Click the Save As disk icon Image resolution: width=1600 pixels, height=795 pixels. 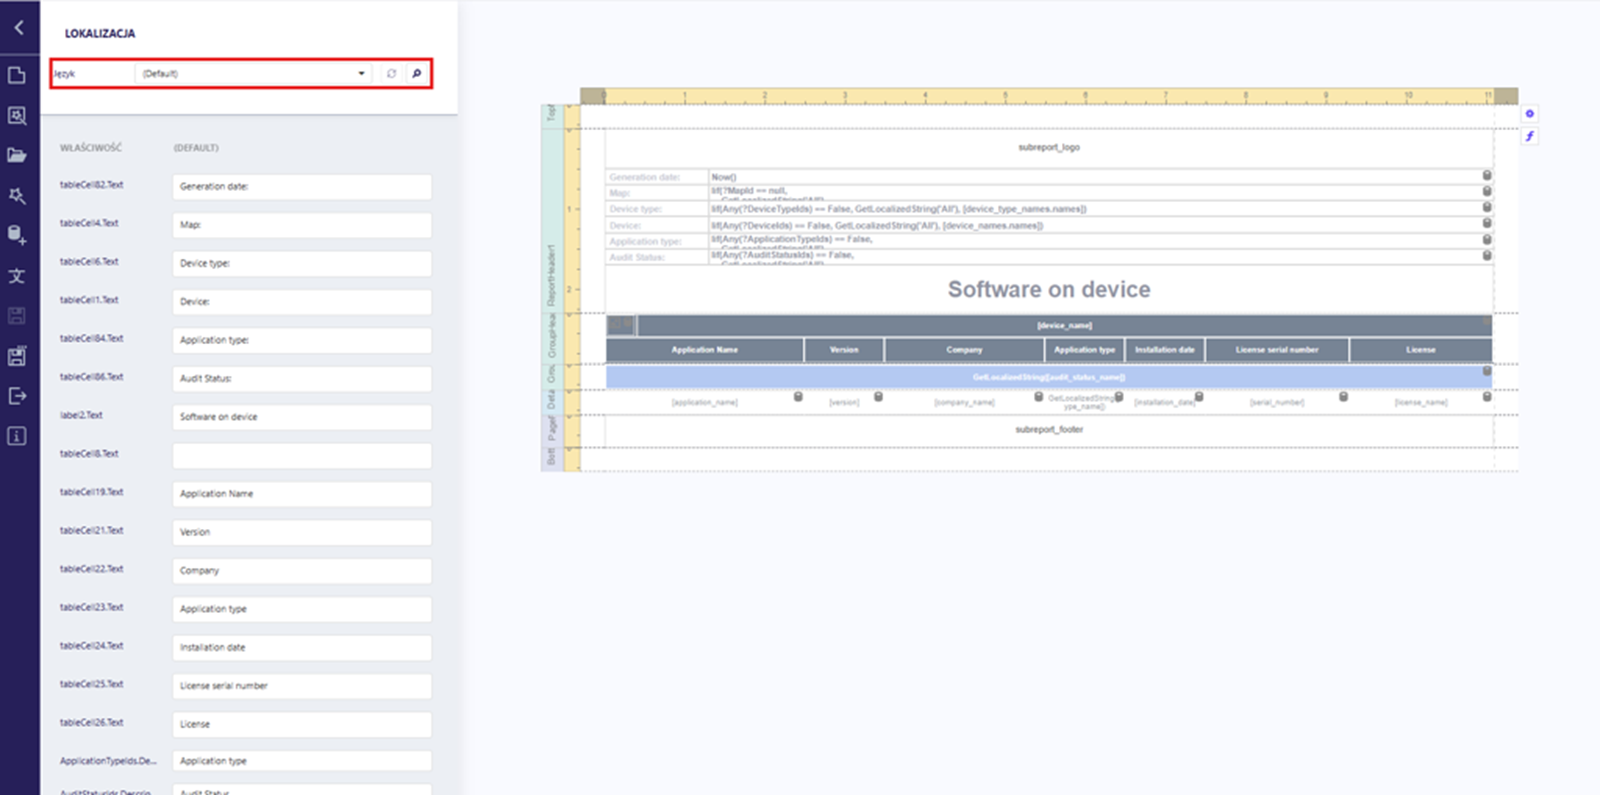click(x=17, y=356)
